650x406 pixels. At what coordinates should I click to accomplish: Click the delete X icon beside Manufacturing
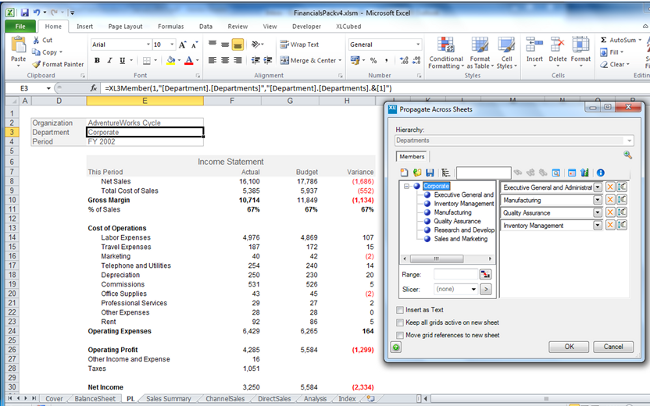[608, 201]
